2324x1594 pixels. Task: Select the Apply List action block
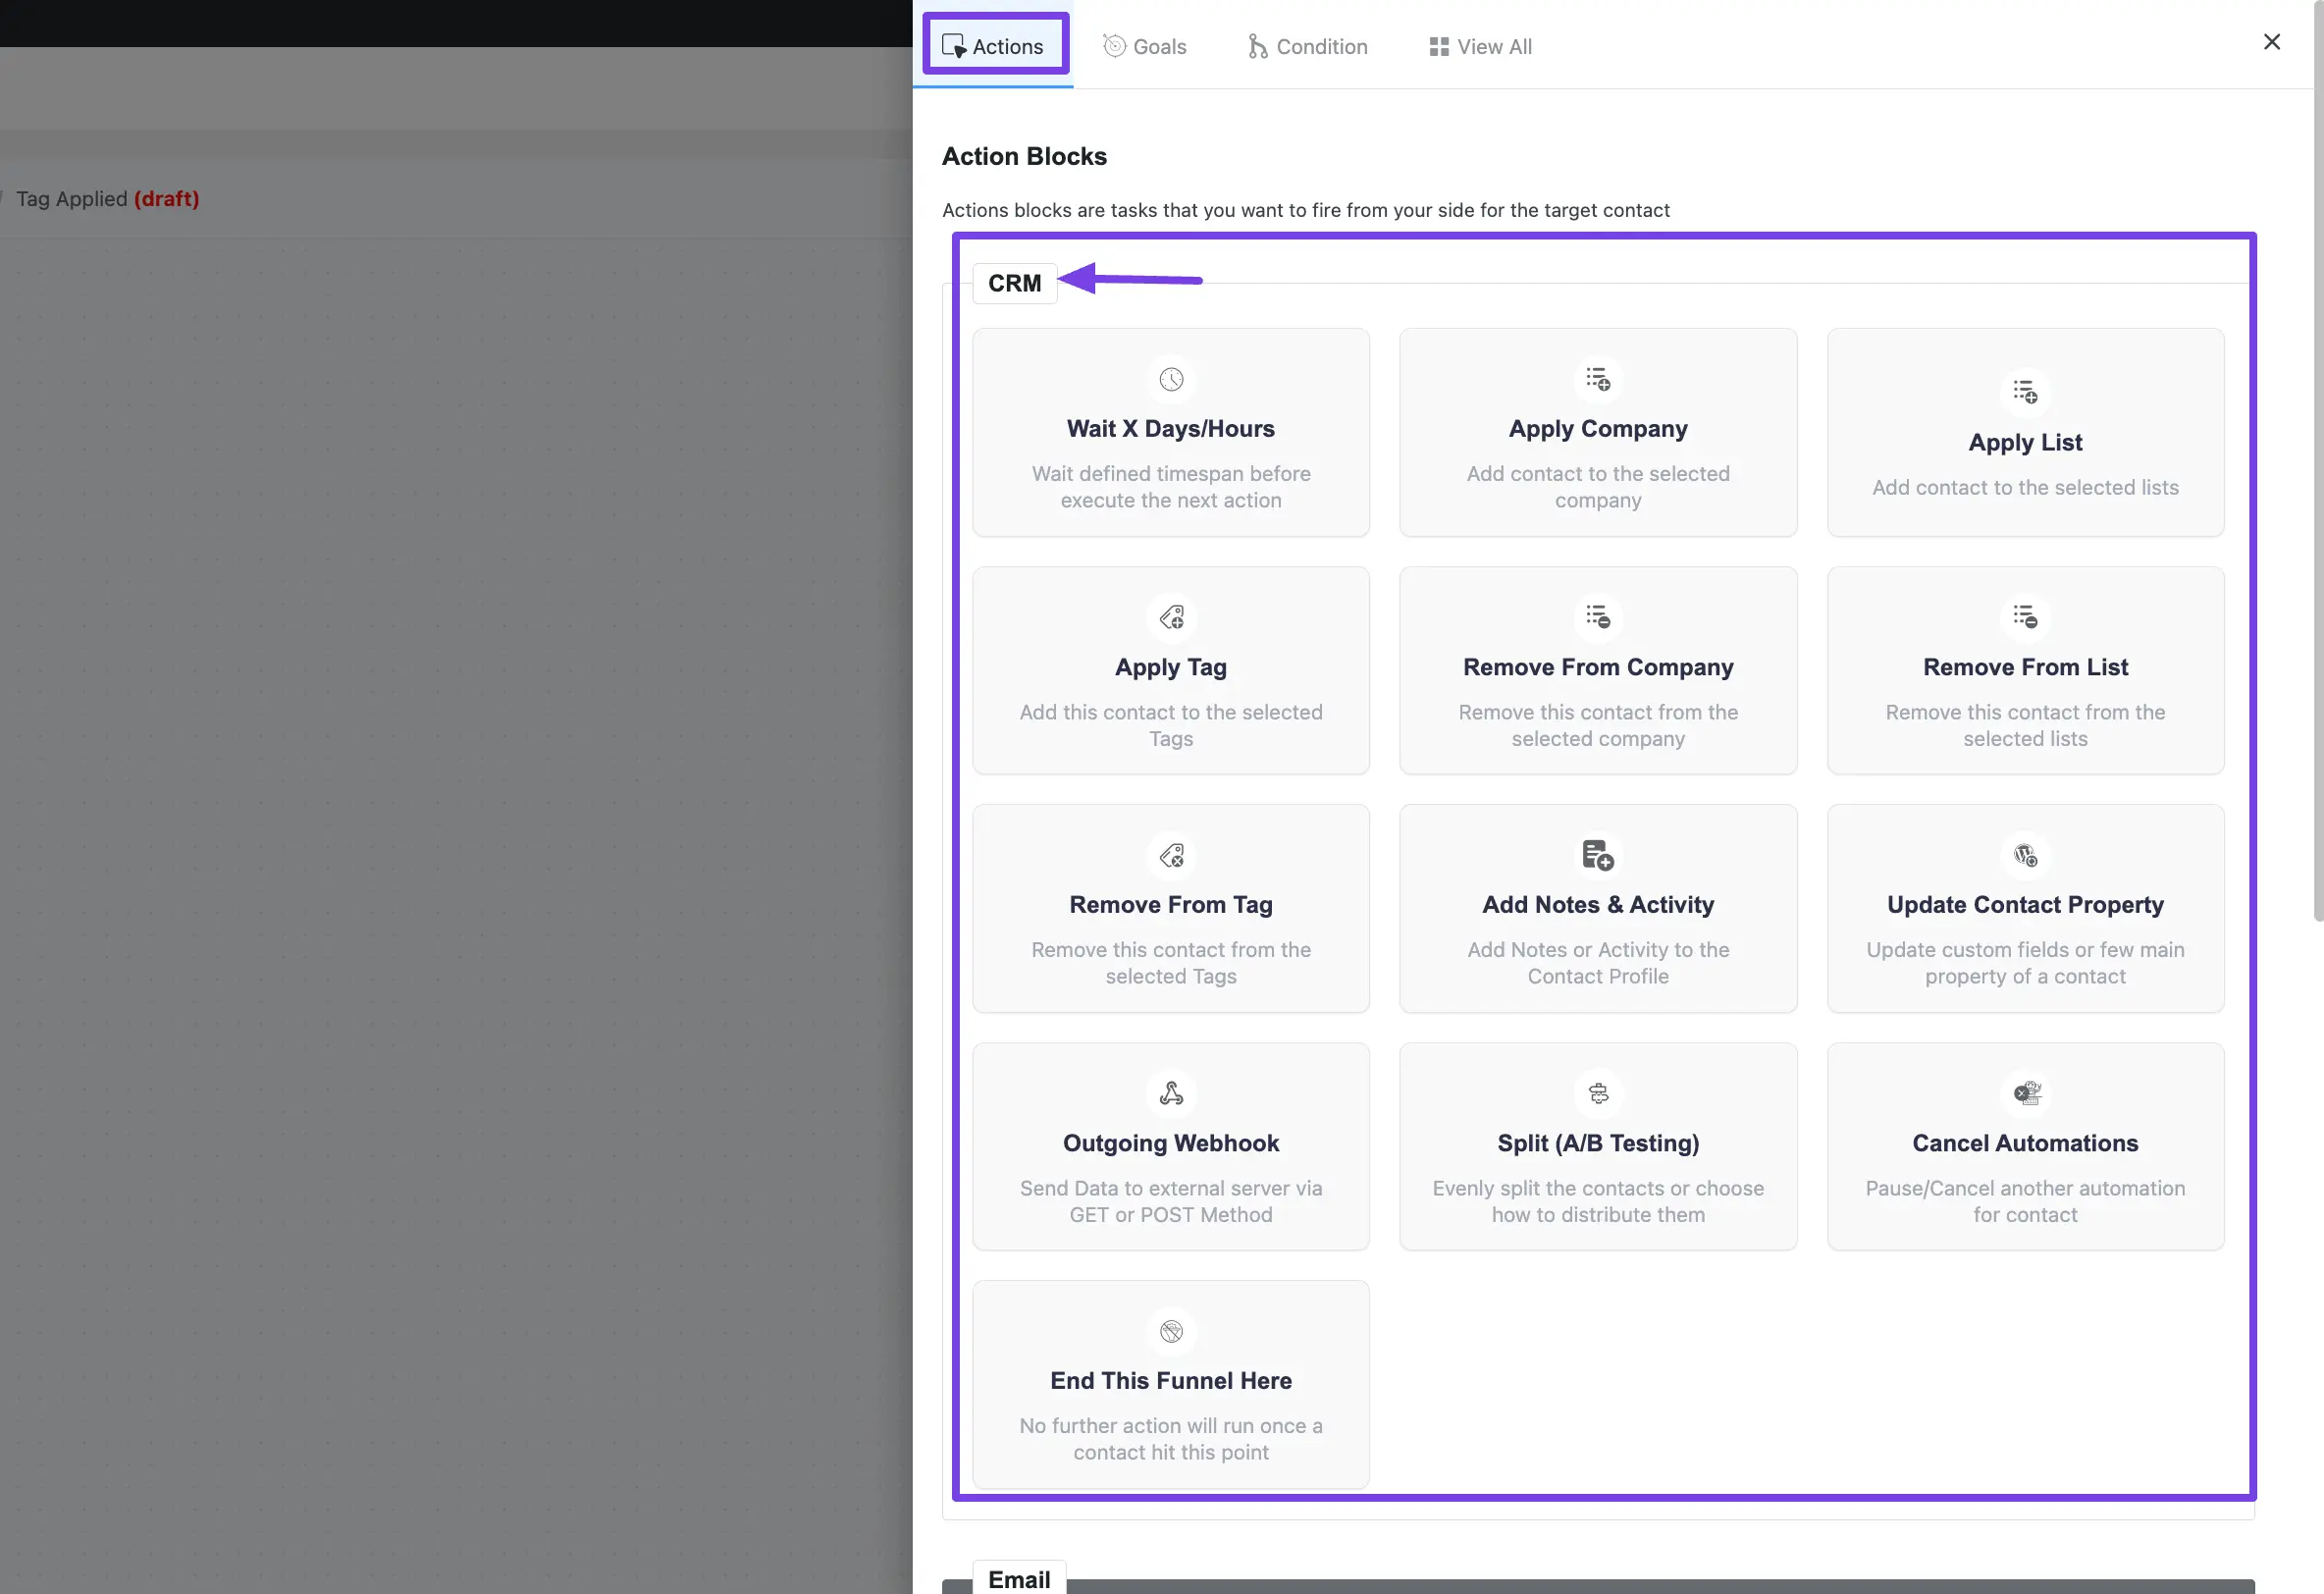(x=2026, y=431)
